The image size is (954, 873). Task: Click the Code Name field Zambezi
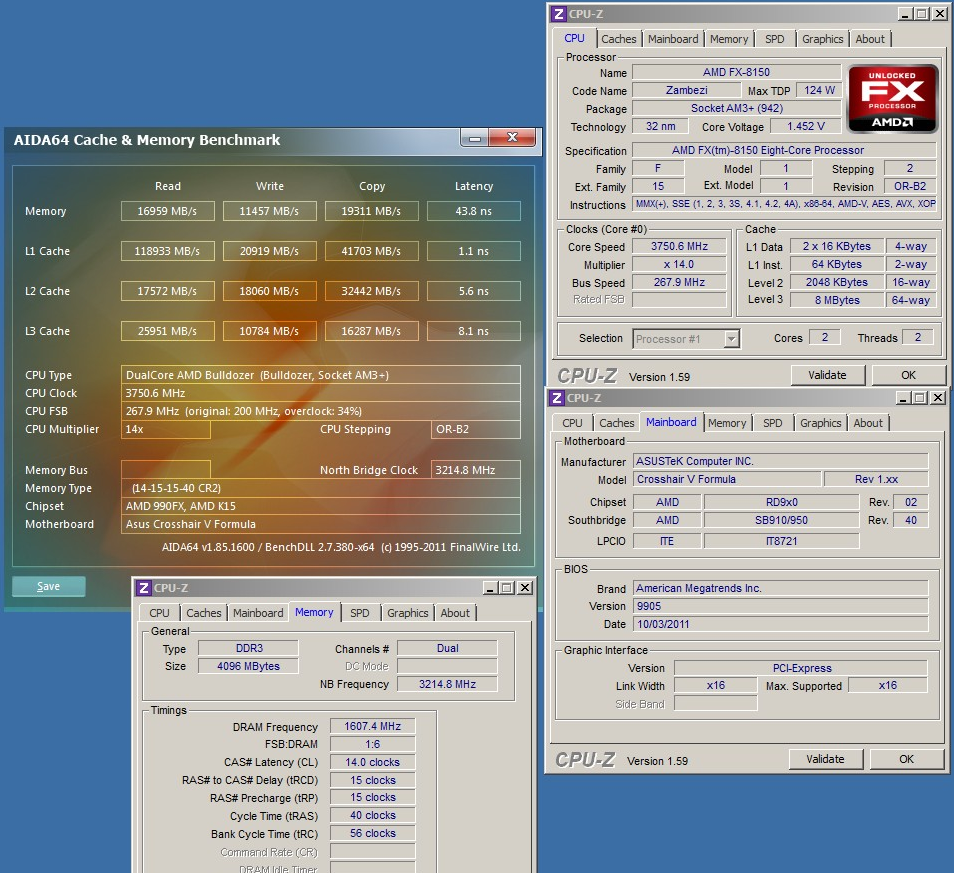coord(686,91)
